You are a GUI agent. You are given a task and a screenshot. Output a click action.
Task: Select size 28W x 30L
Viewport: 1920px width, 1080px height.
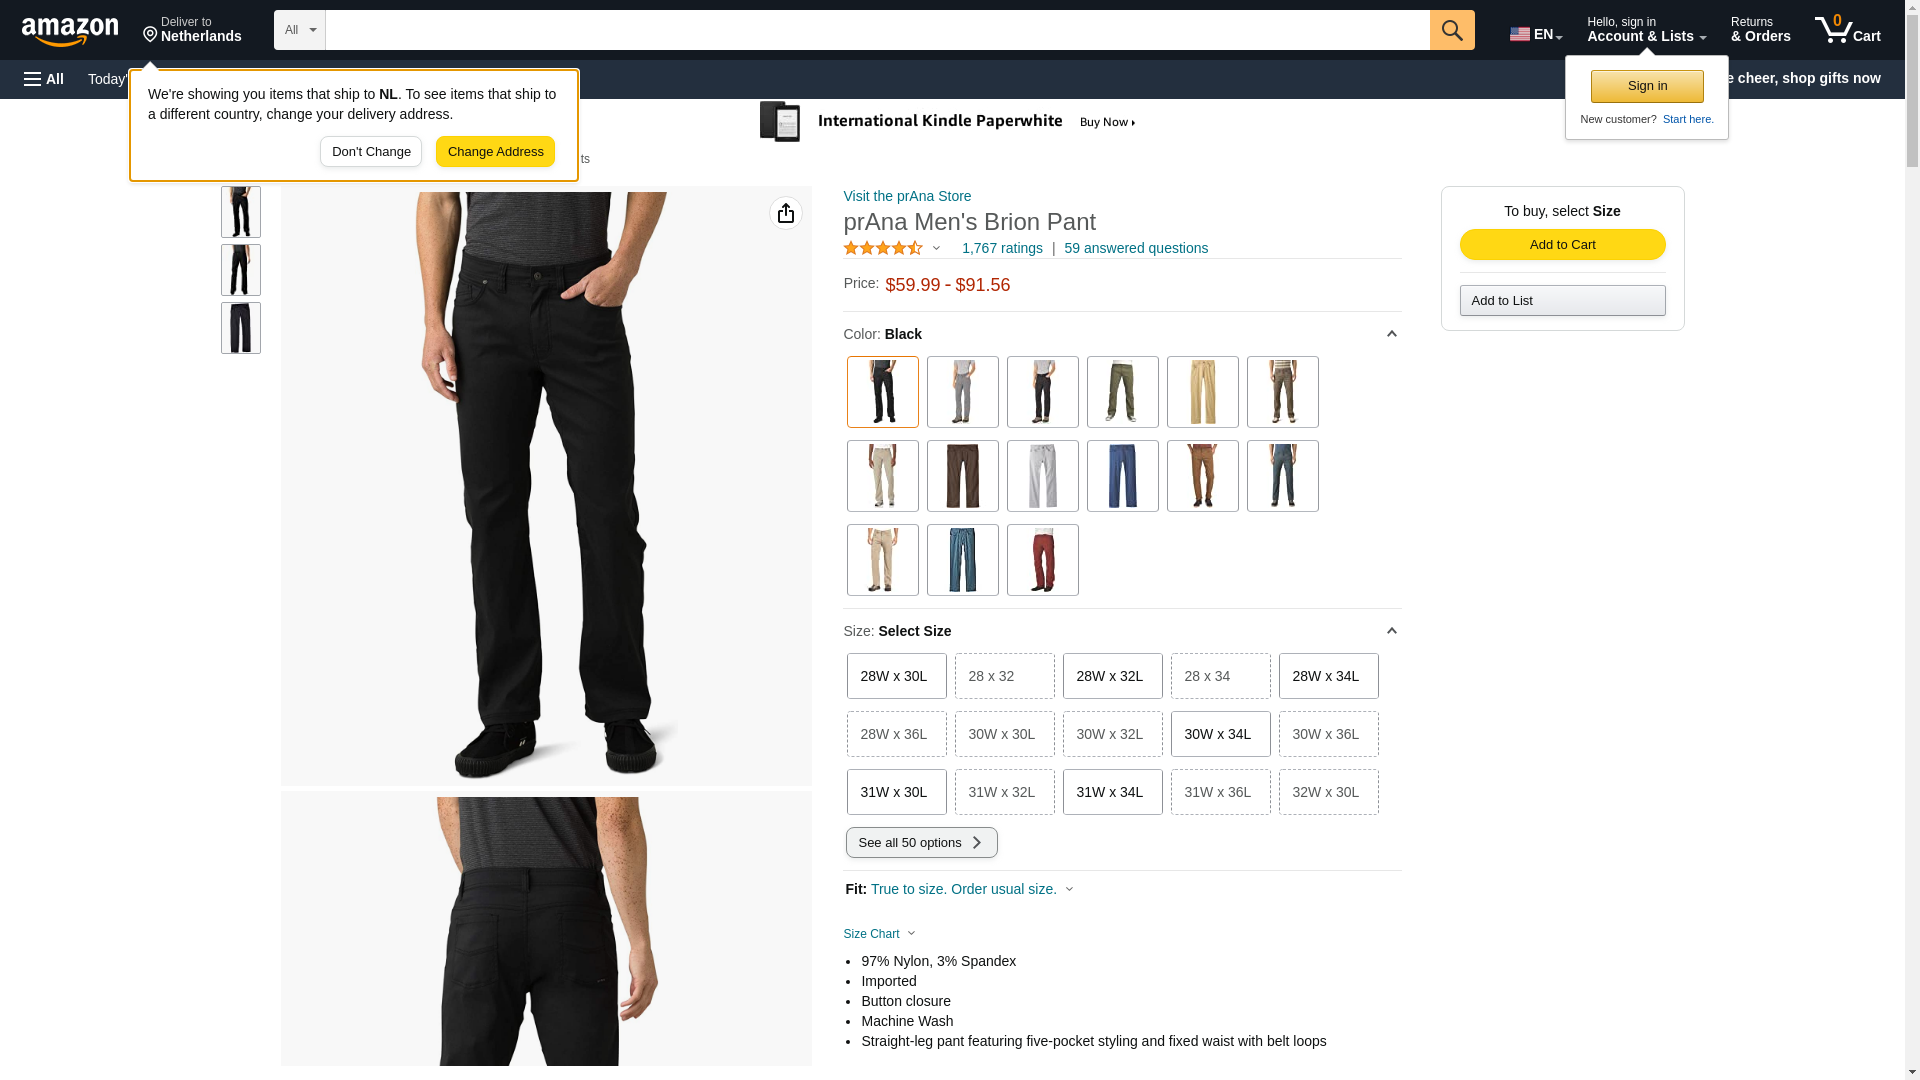pos(897,676)
